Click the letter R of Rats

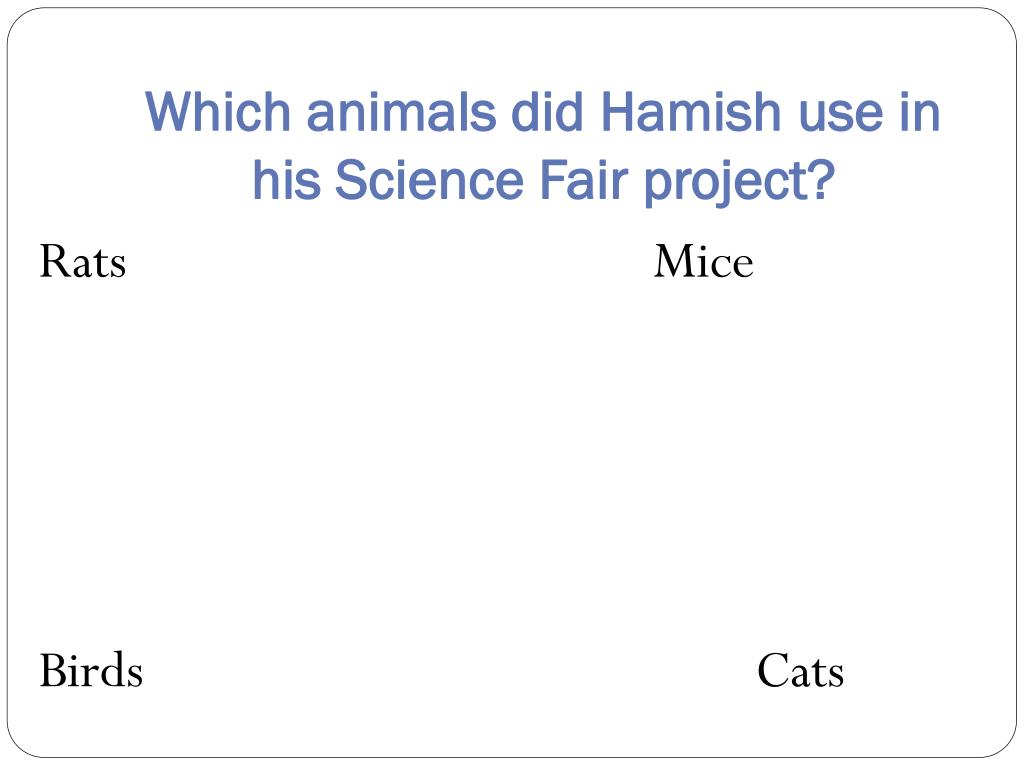(55, 262)
